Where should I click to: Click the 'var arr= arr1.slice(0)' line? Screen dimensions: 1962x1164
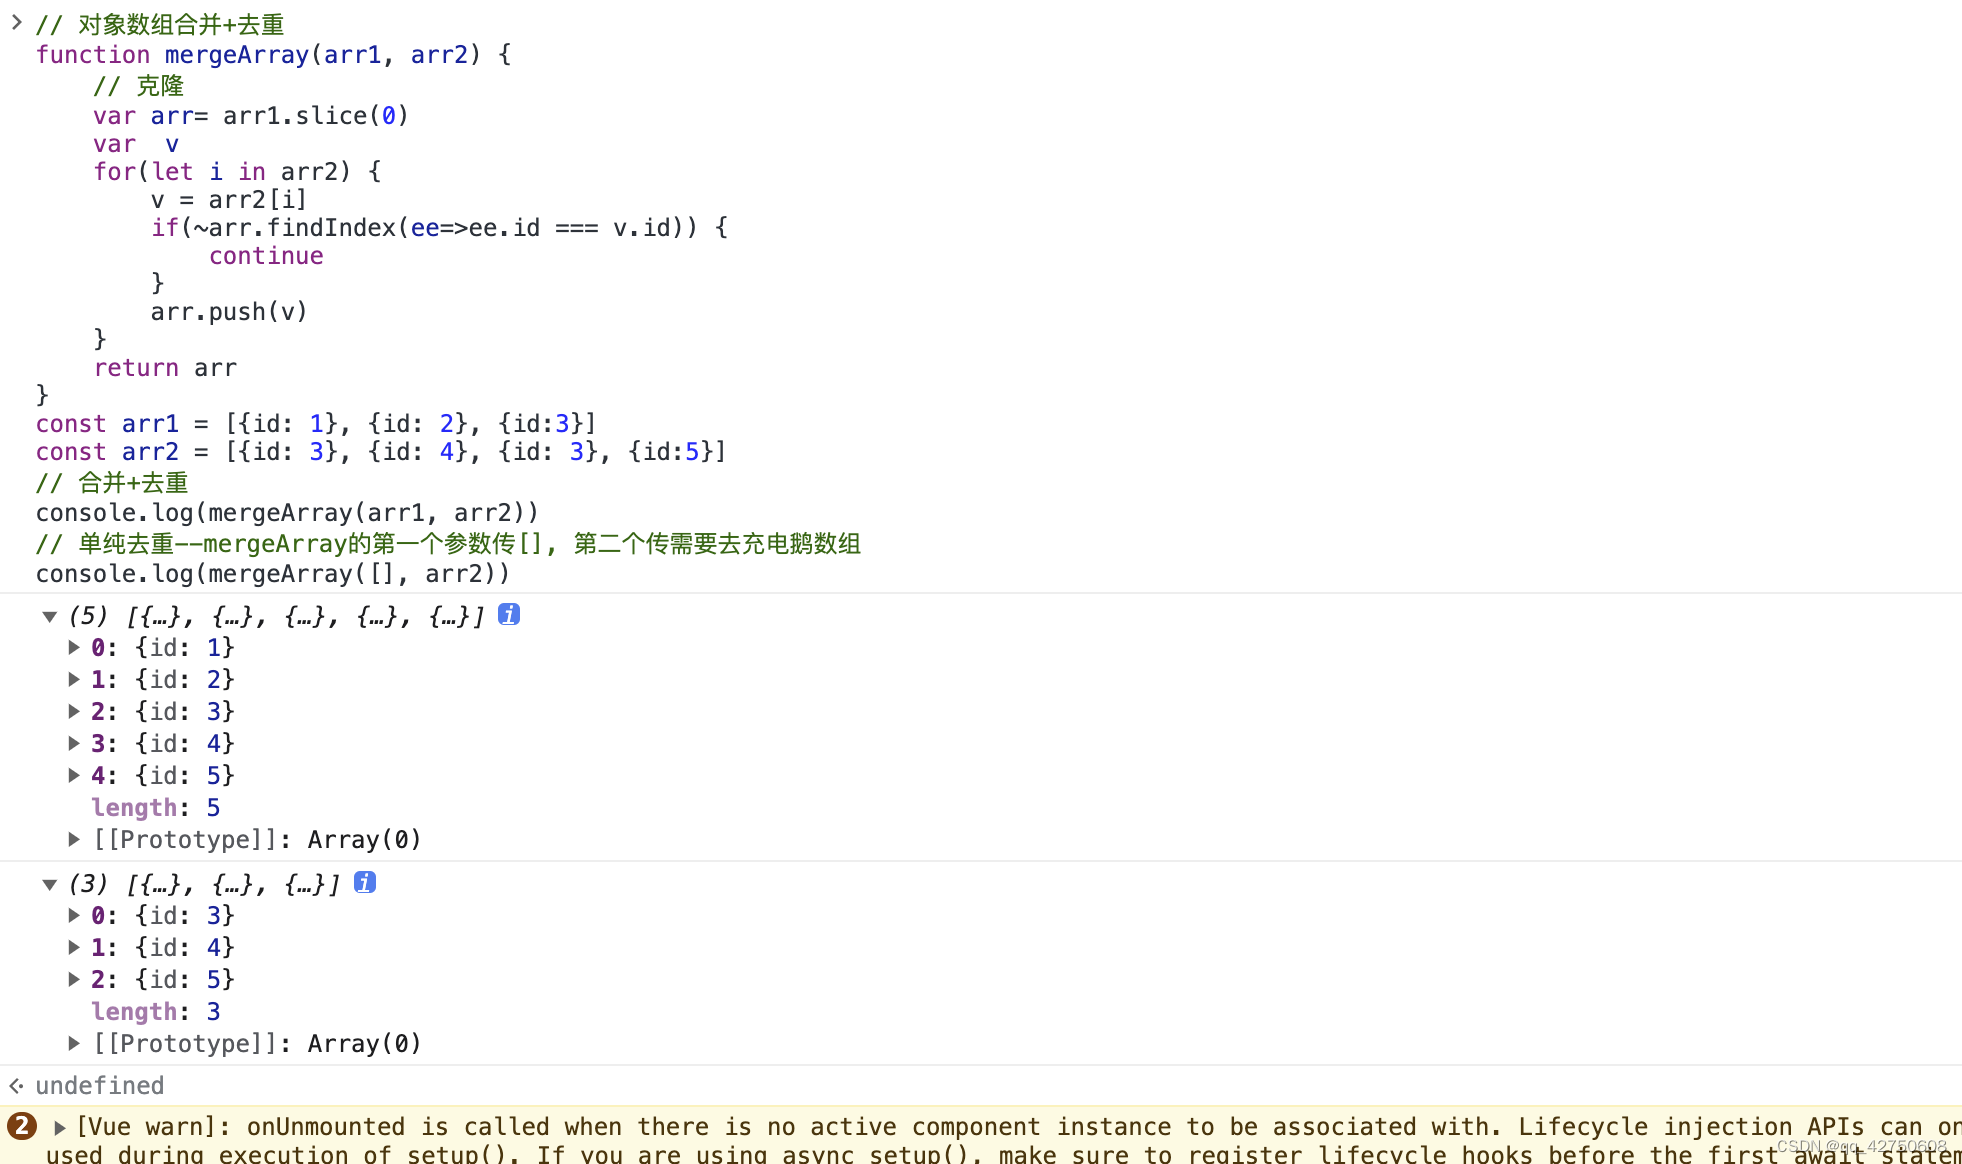click(251, 116)
